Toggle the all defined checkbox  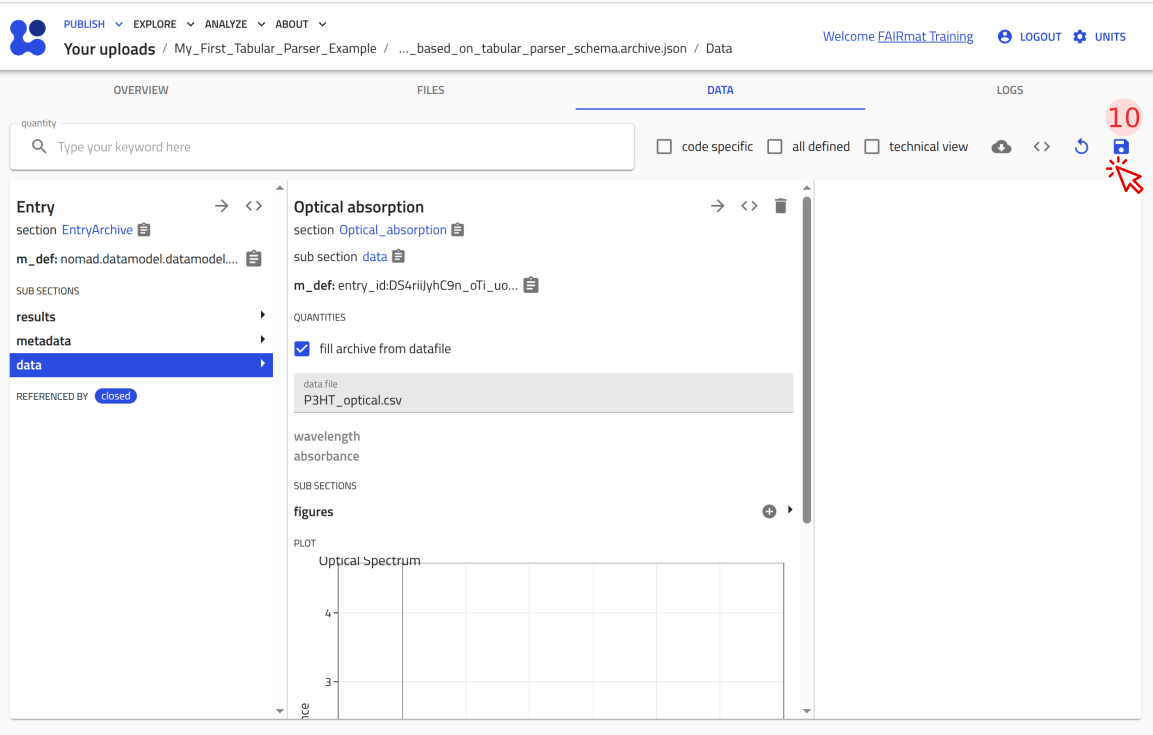coord(775,147)
